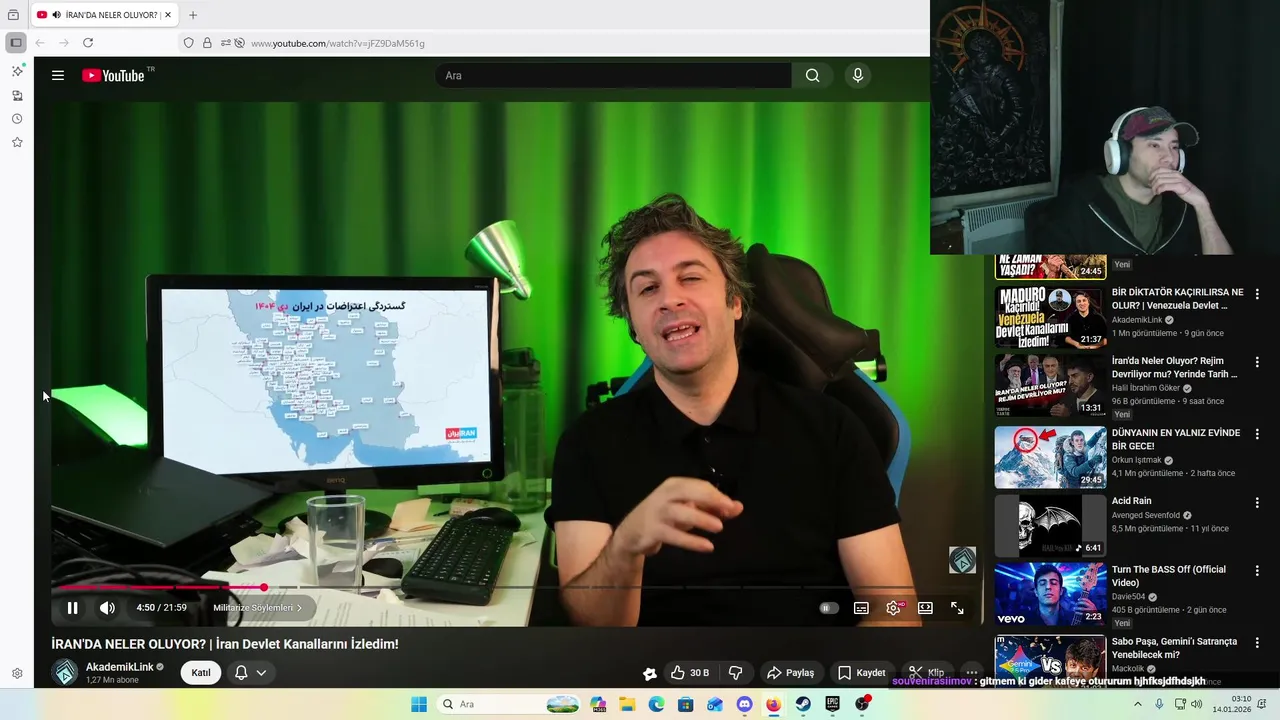The height and width of the screenshot is (720, 1280).
Task: Open synced tabs in the sidebar
Action: tap(17, 95)
